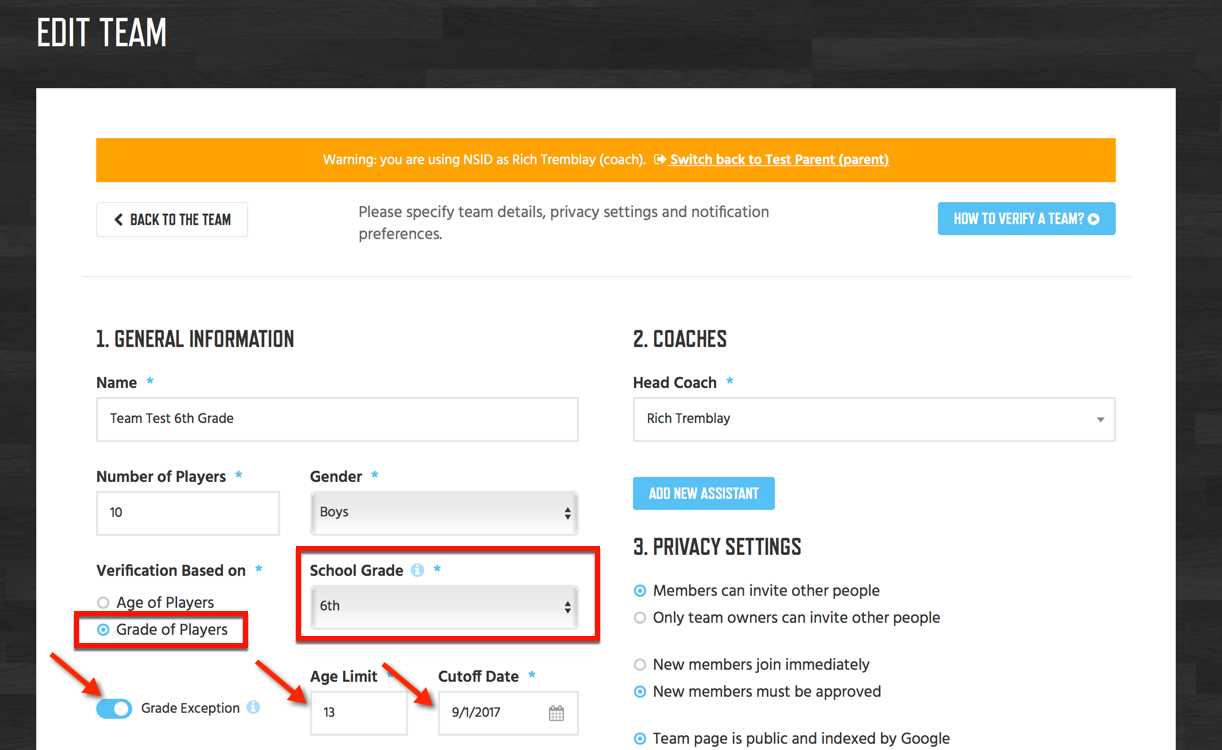Select Grade of Players radio option

tap(103, 630)
